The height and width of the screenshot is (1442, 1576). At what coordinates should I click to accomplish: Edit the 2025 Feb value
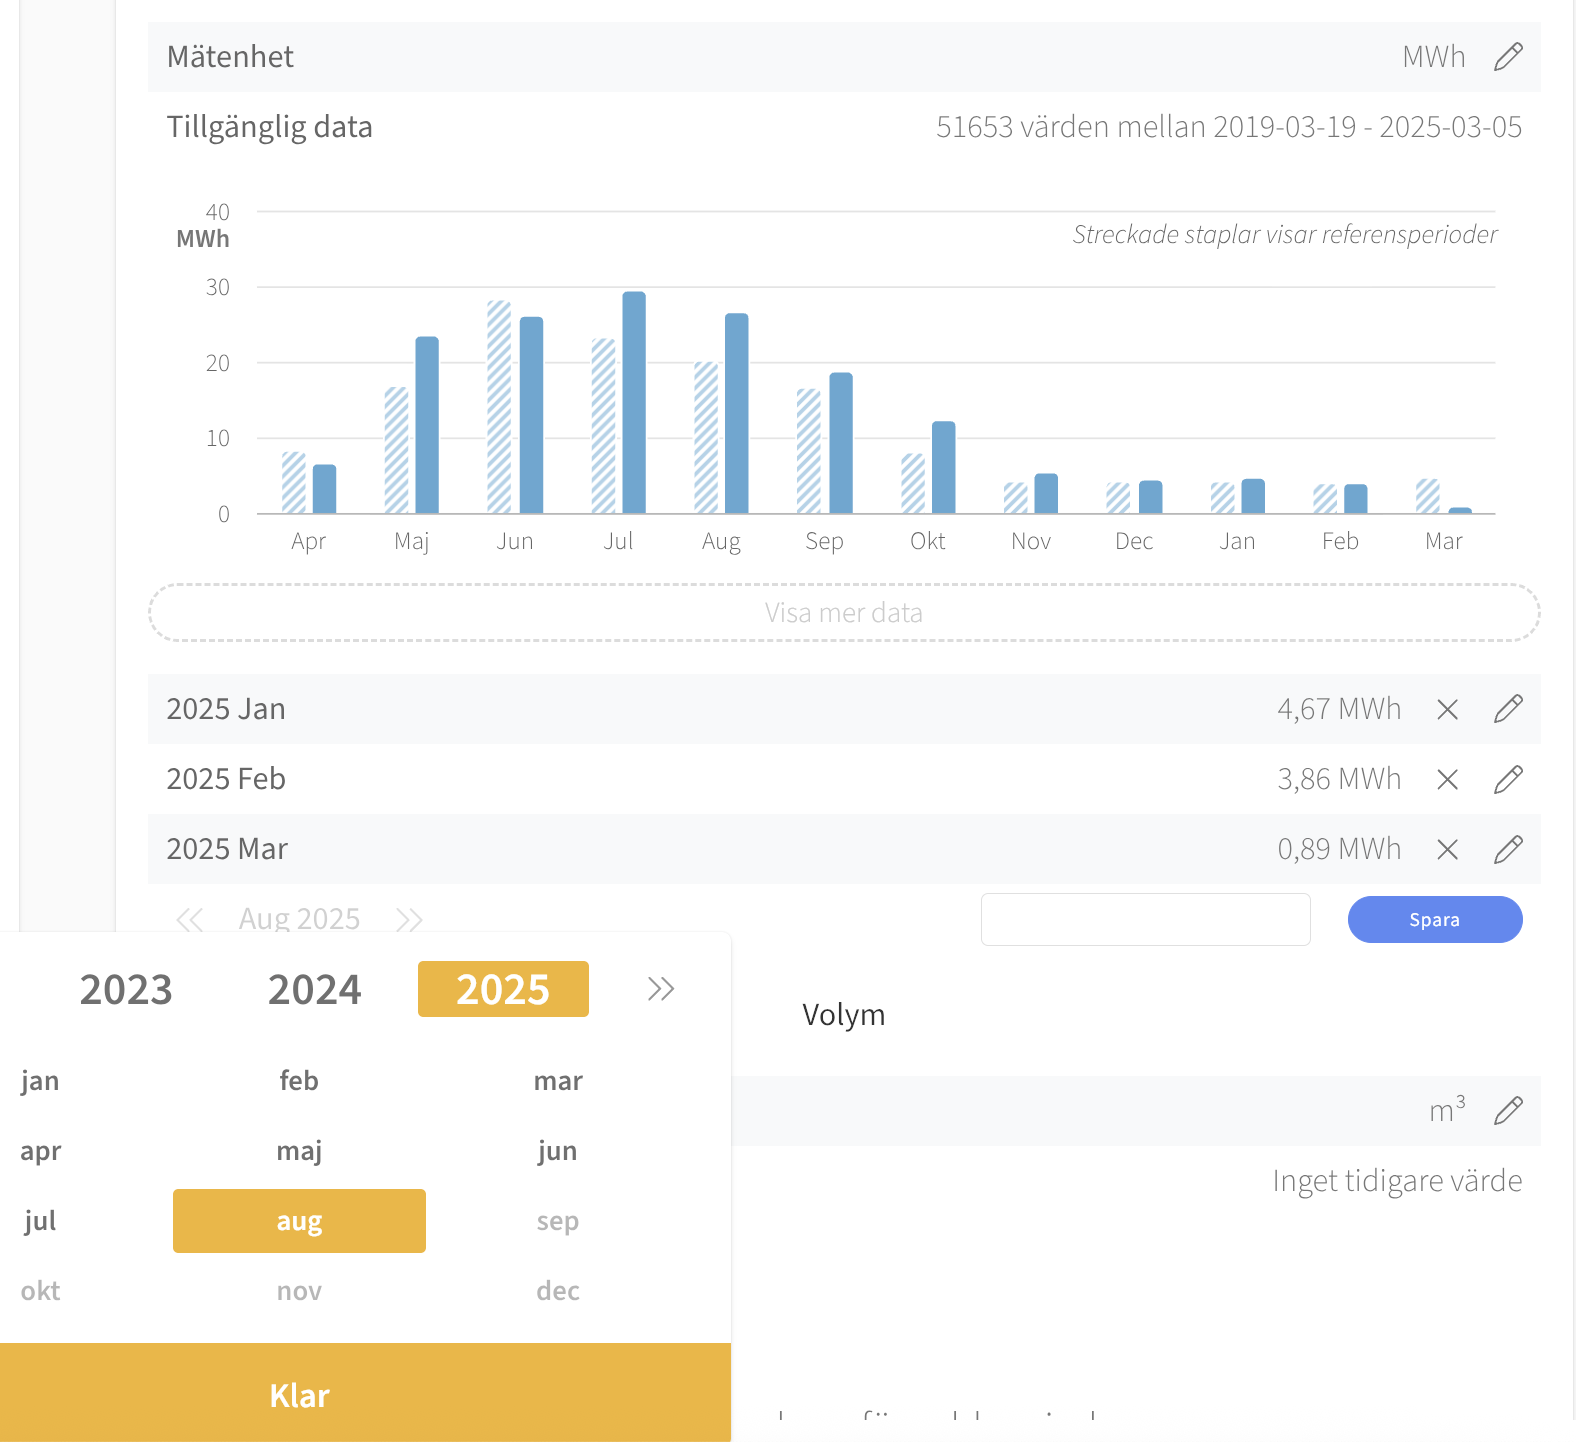1508,779
